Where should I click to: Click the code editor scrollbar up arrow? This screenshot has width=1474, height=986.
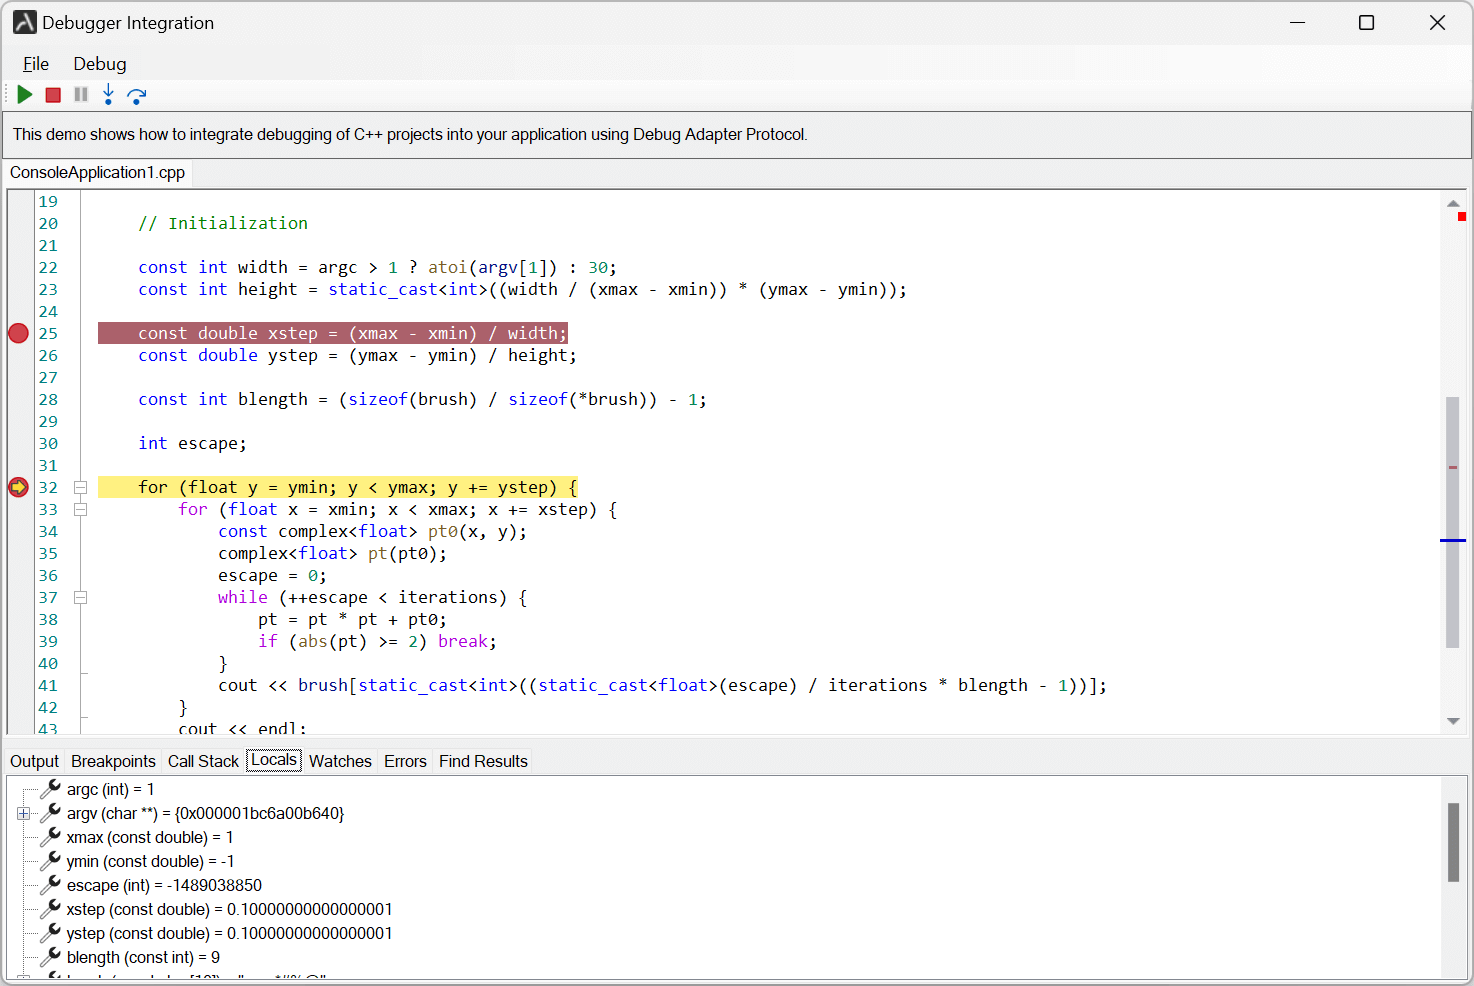coord(1453,203)
